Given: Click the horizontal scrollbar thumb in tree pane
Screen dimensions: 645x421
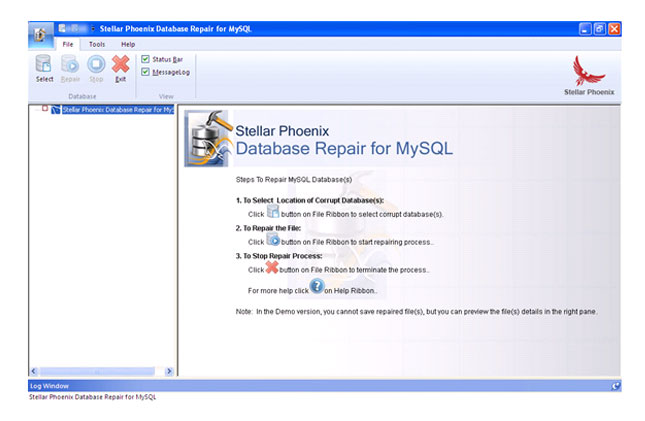Looking at the screenshot, I should (97, 371).
